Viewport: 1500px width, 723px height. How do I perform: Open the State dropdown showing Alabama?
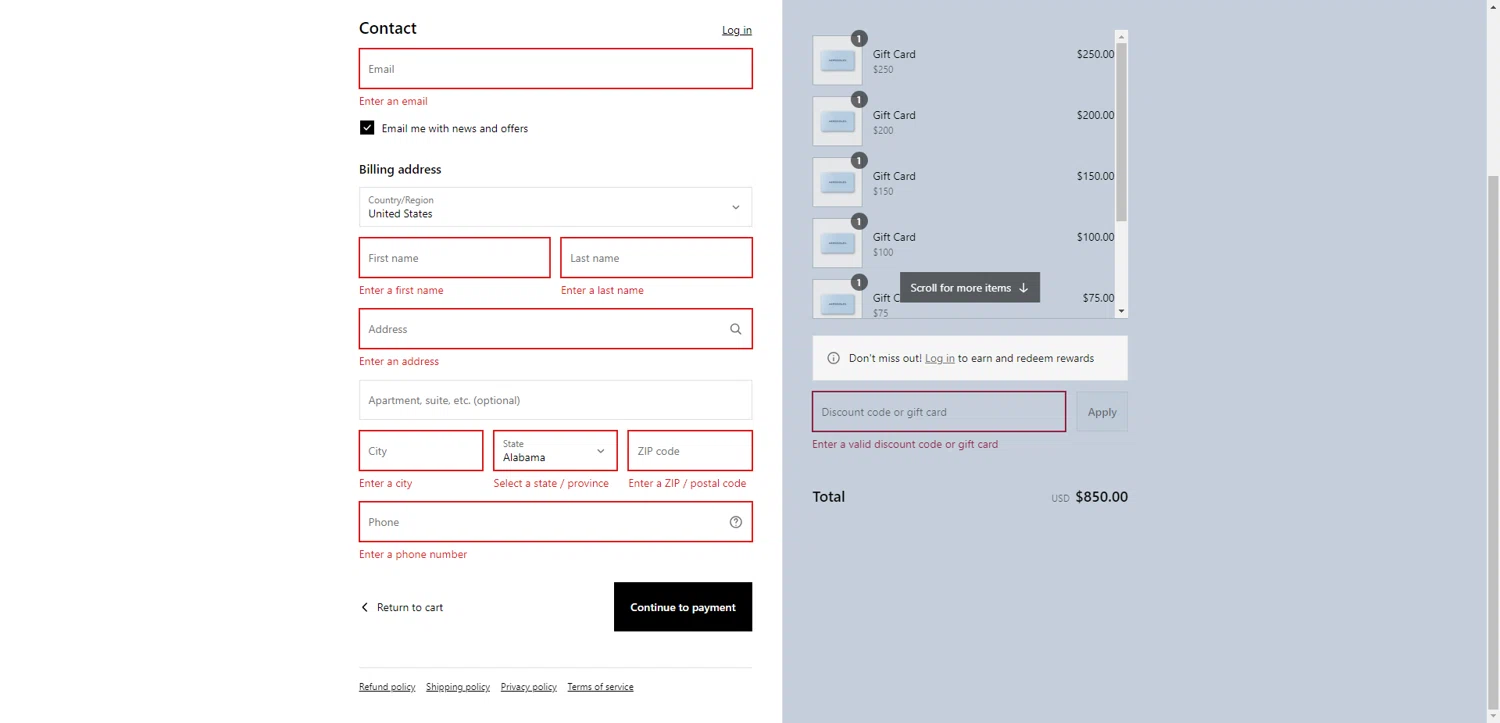click(x=555, y=451)
